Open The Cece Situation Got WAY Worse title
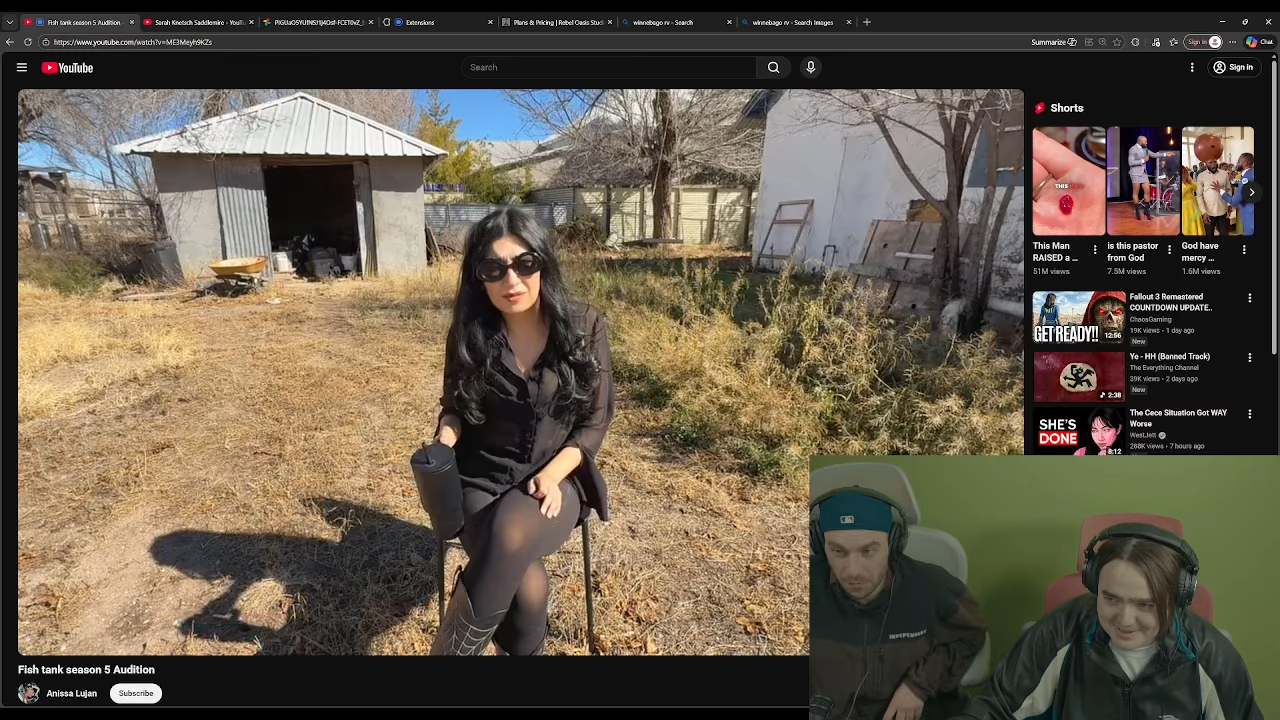Screen dimensions: 1280x720 [1178, 418]
